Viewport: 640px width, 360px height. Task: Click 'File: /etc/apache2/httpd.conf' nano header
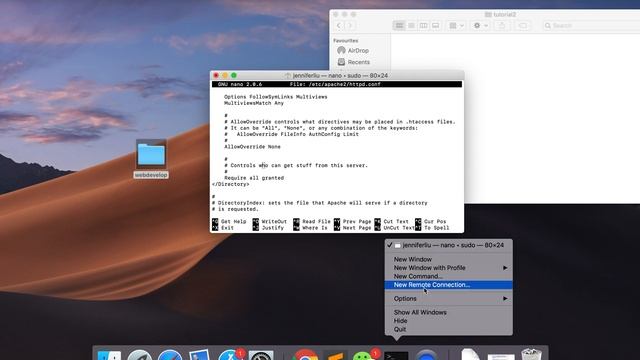click(335, 84)
